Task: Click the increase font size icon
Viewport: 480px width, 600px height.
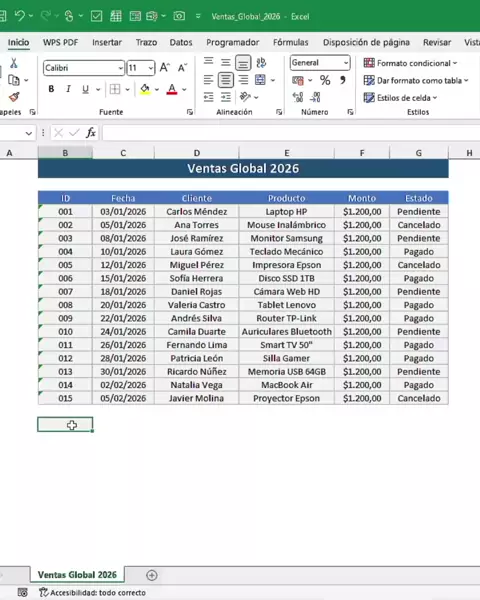Action: coord(165,68)
